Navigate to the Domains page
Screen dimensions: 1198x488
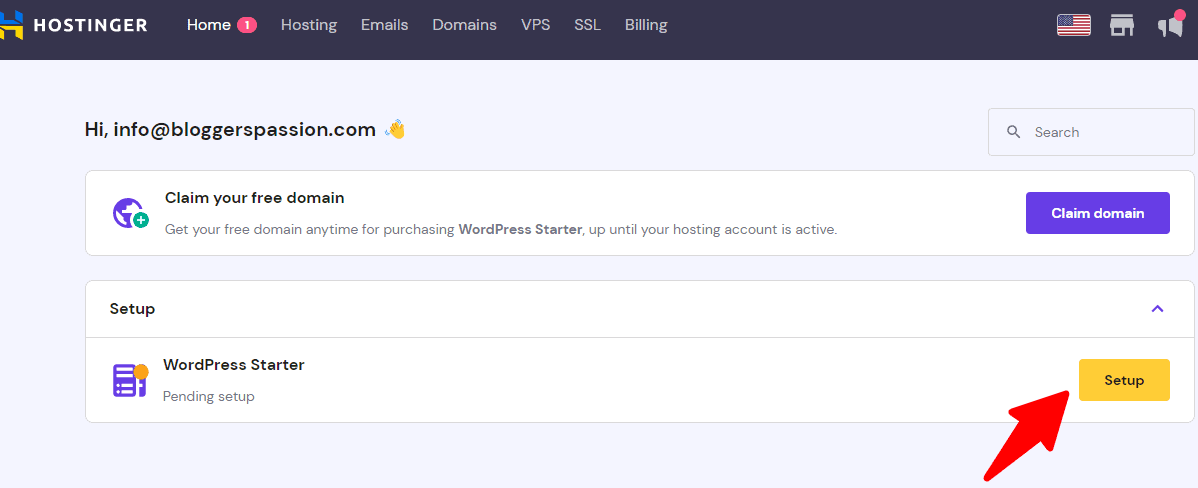click(x=464, y=25)
